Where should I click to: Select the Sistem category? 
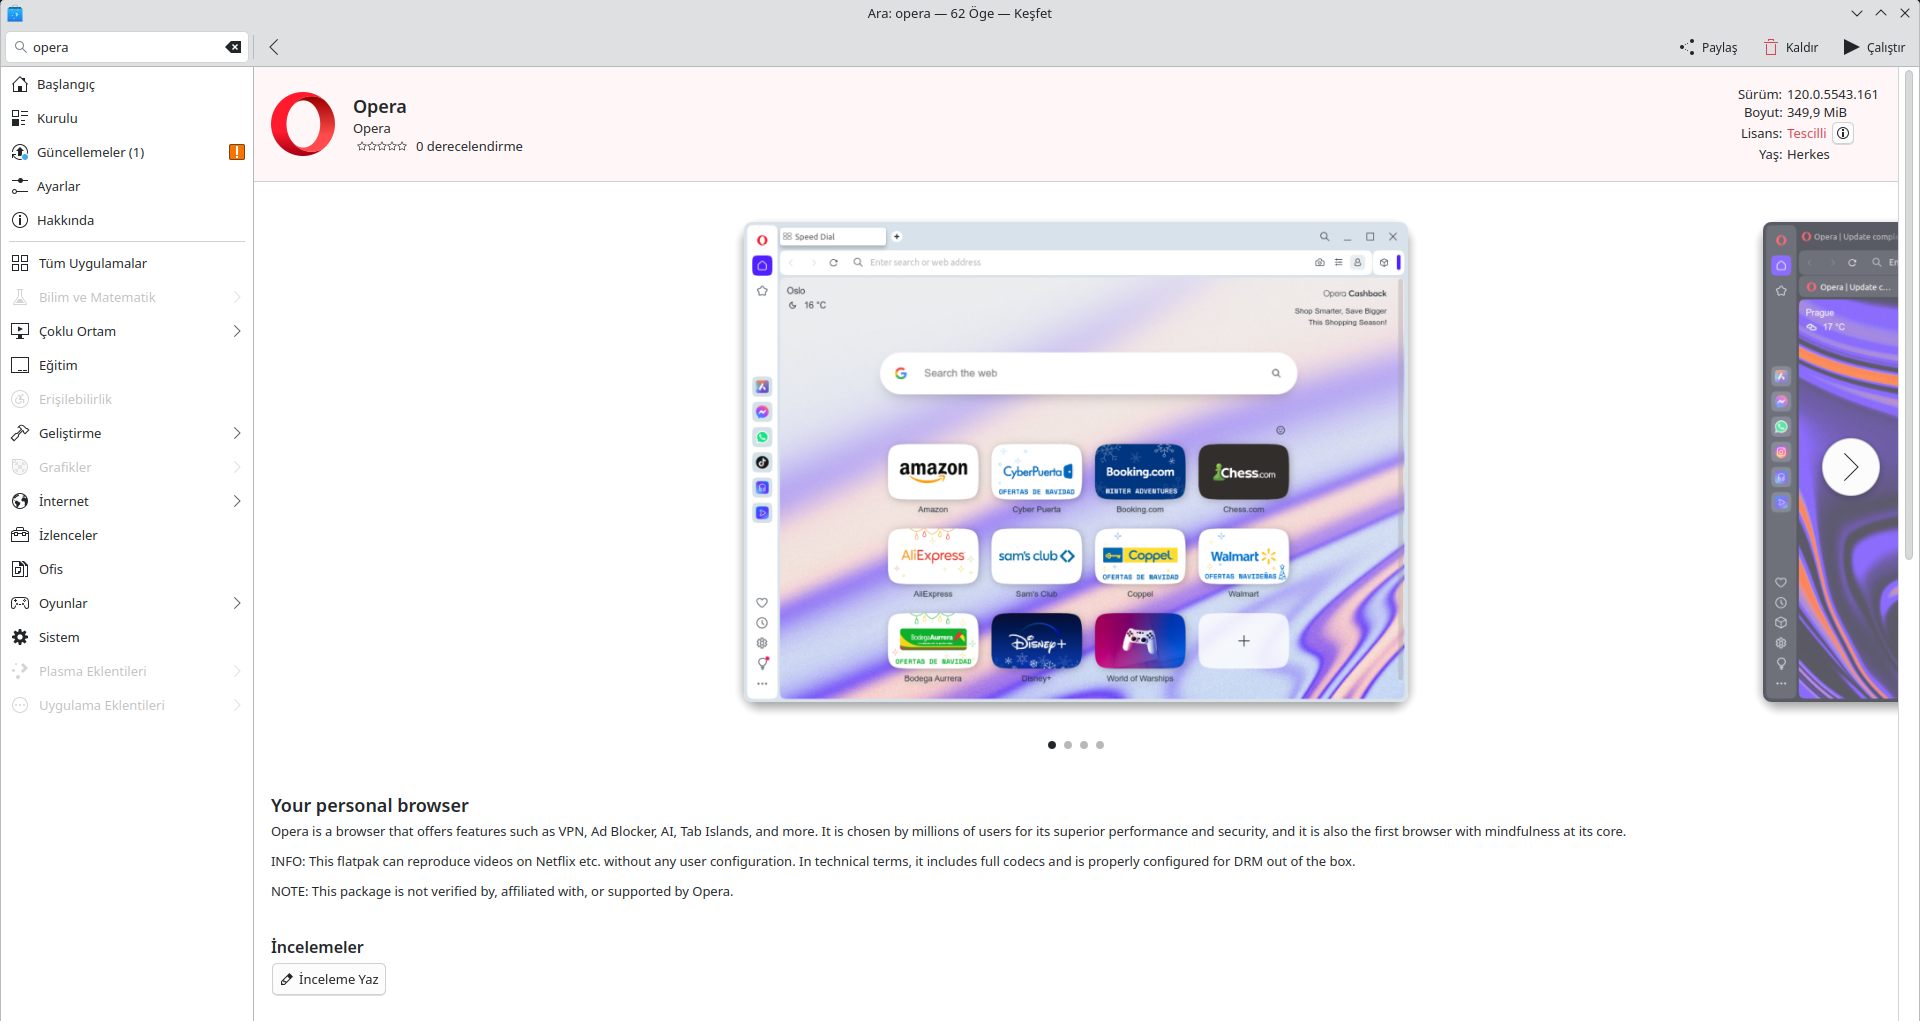(x=127, y=637)
